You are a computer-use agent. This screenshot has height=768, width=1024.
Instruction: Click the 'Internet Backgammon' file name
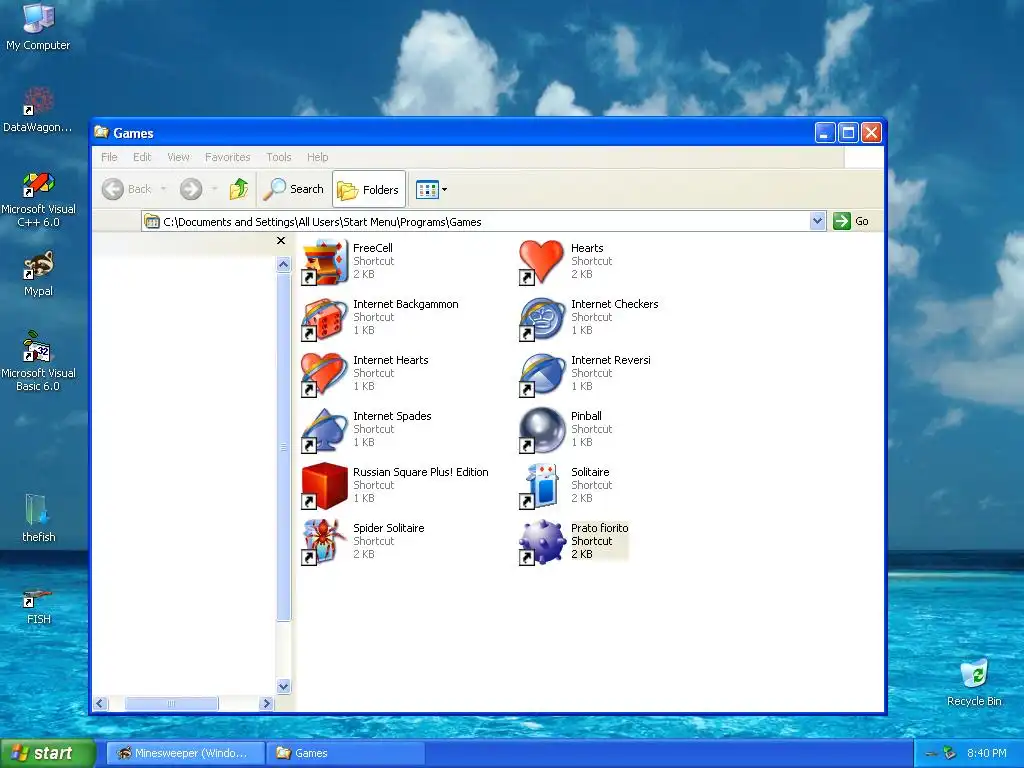point(406,304)
